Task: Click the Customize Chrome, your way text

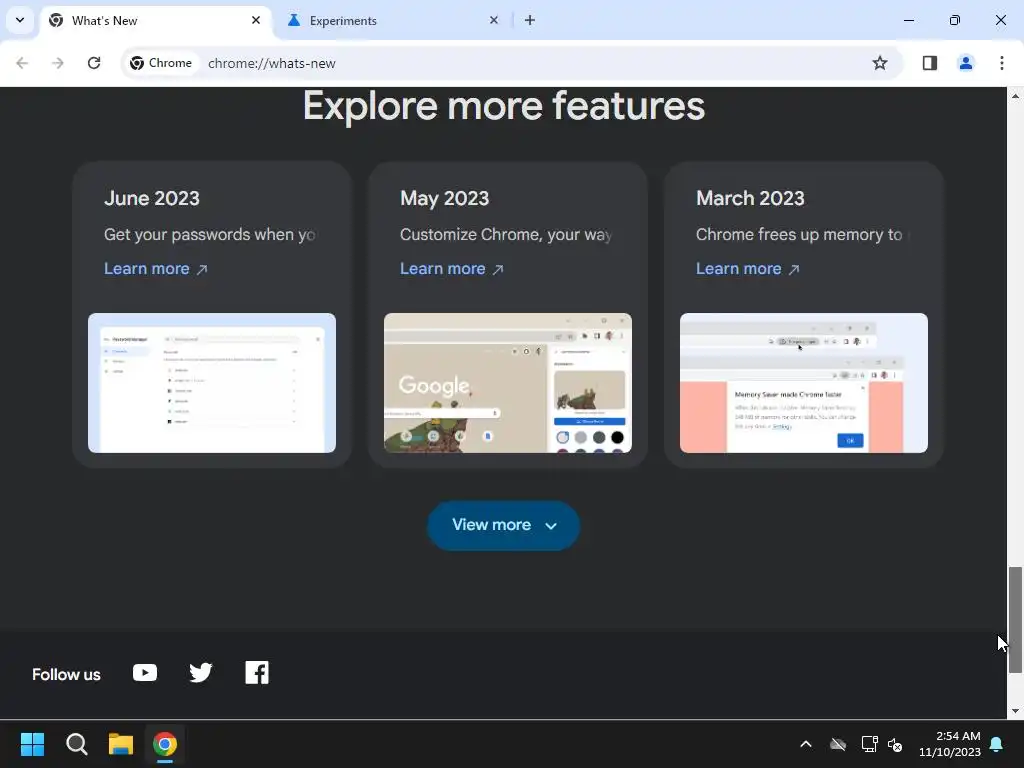Action: point(505,234)
